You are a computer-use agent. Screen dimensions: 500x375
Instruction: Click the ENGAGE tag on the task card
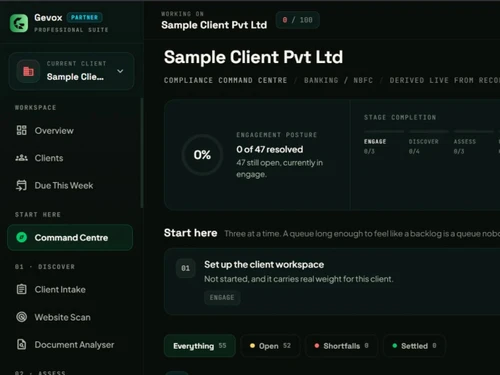coord(222,297)
